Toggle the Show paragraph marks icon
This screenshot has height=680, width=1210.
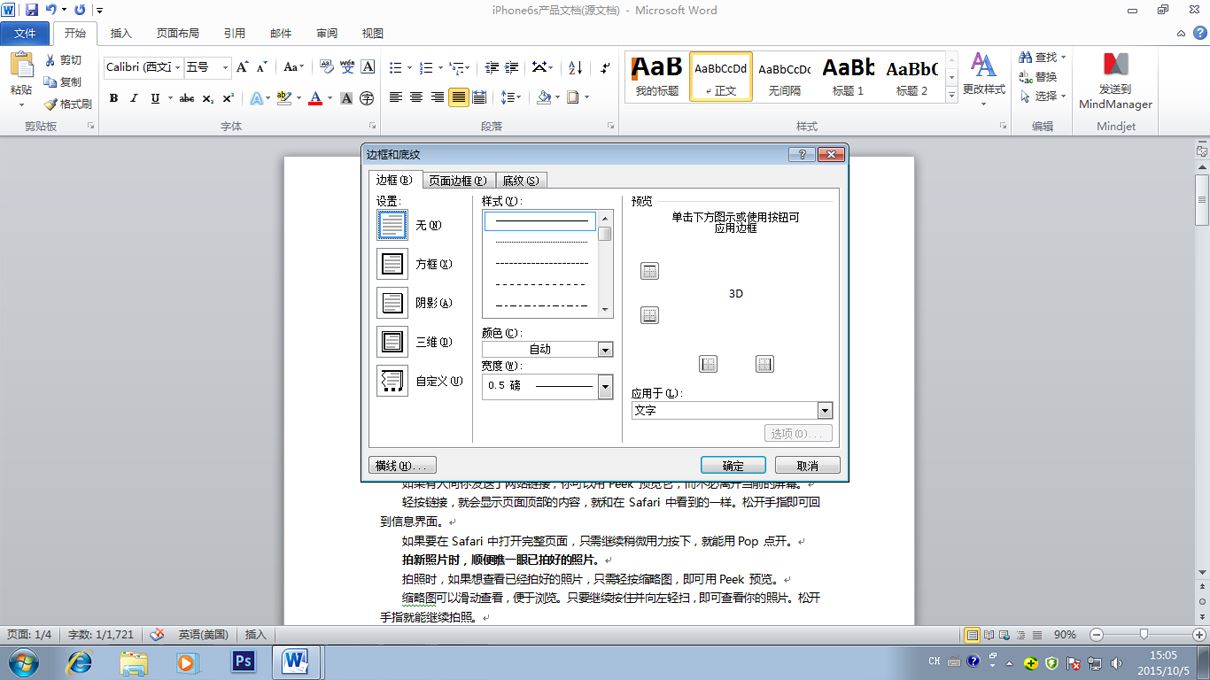605,67
